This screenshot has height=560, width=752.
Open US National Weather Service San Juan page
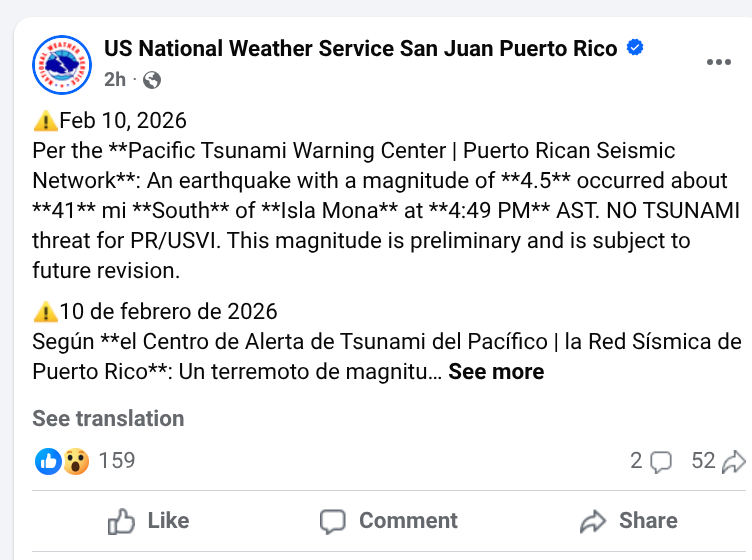[361, 48]
